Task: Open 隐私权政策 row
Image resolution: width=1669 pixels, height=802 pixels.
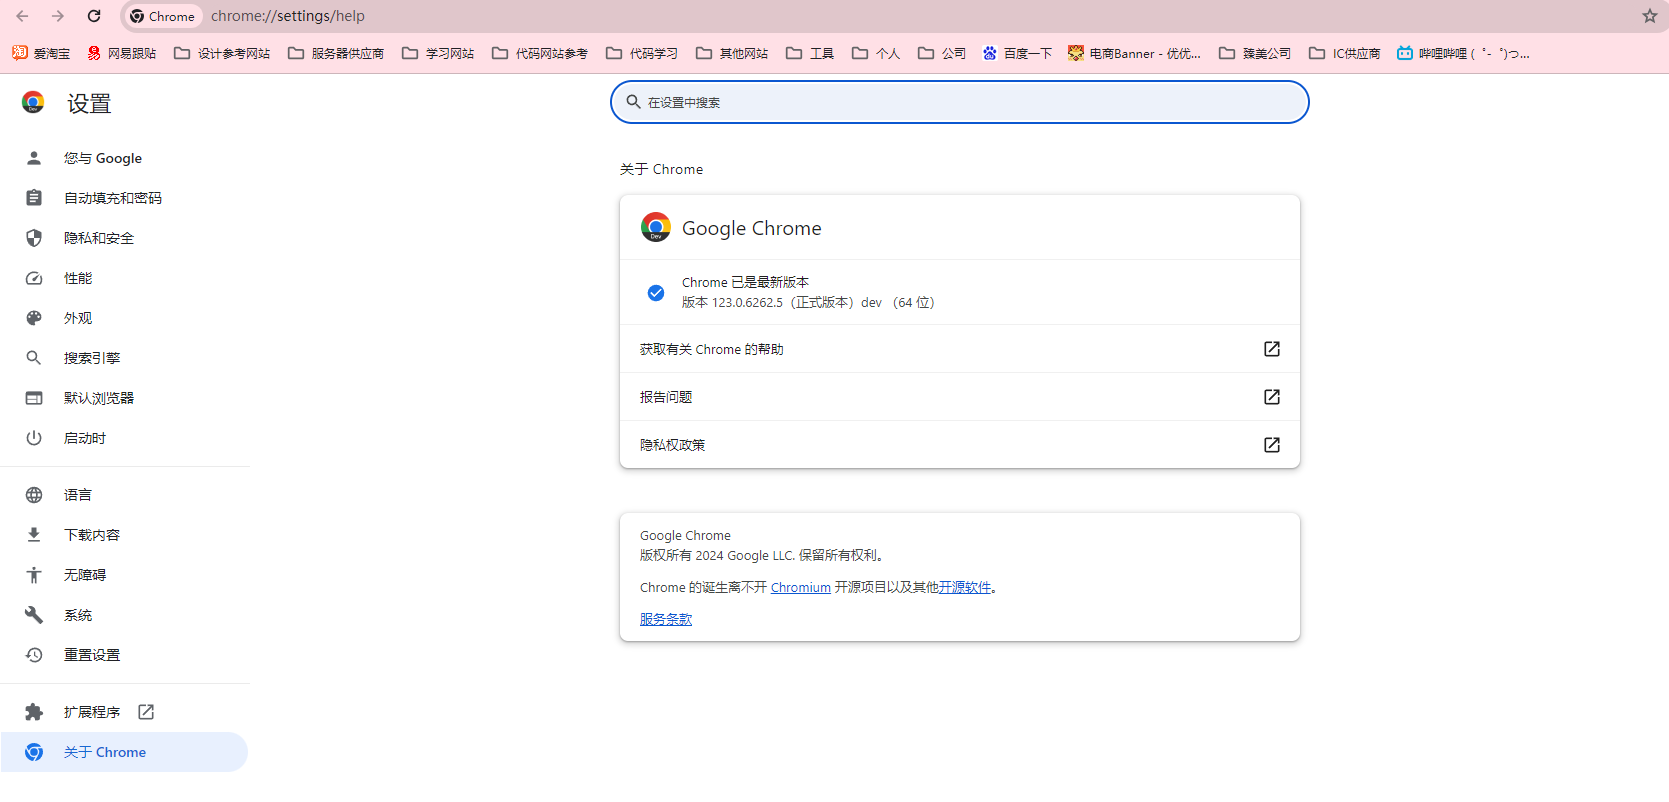Action: 960,445
